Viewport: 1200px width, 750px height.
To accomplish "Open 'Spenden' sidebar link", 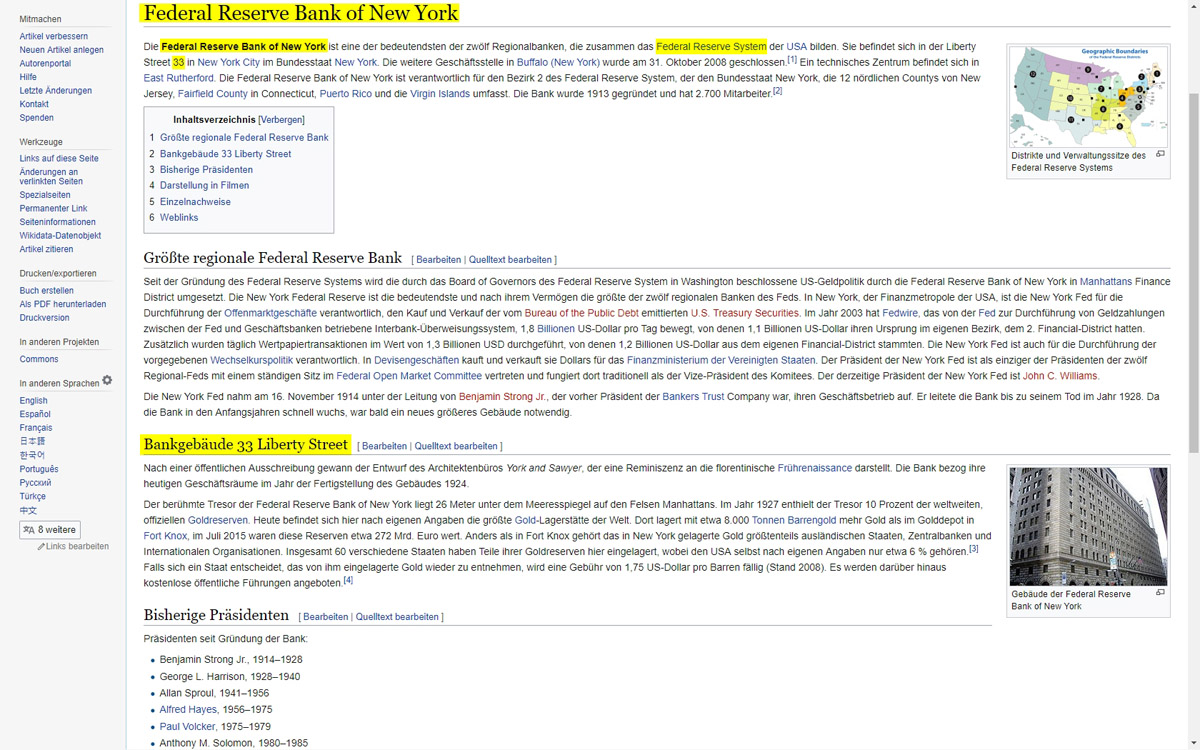I will tap(36, 118).
